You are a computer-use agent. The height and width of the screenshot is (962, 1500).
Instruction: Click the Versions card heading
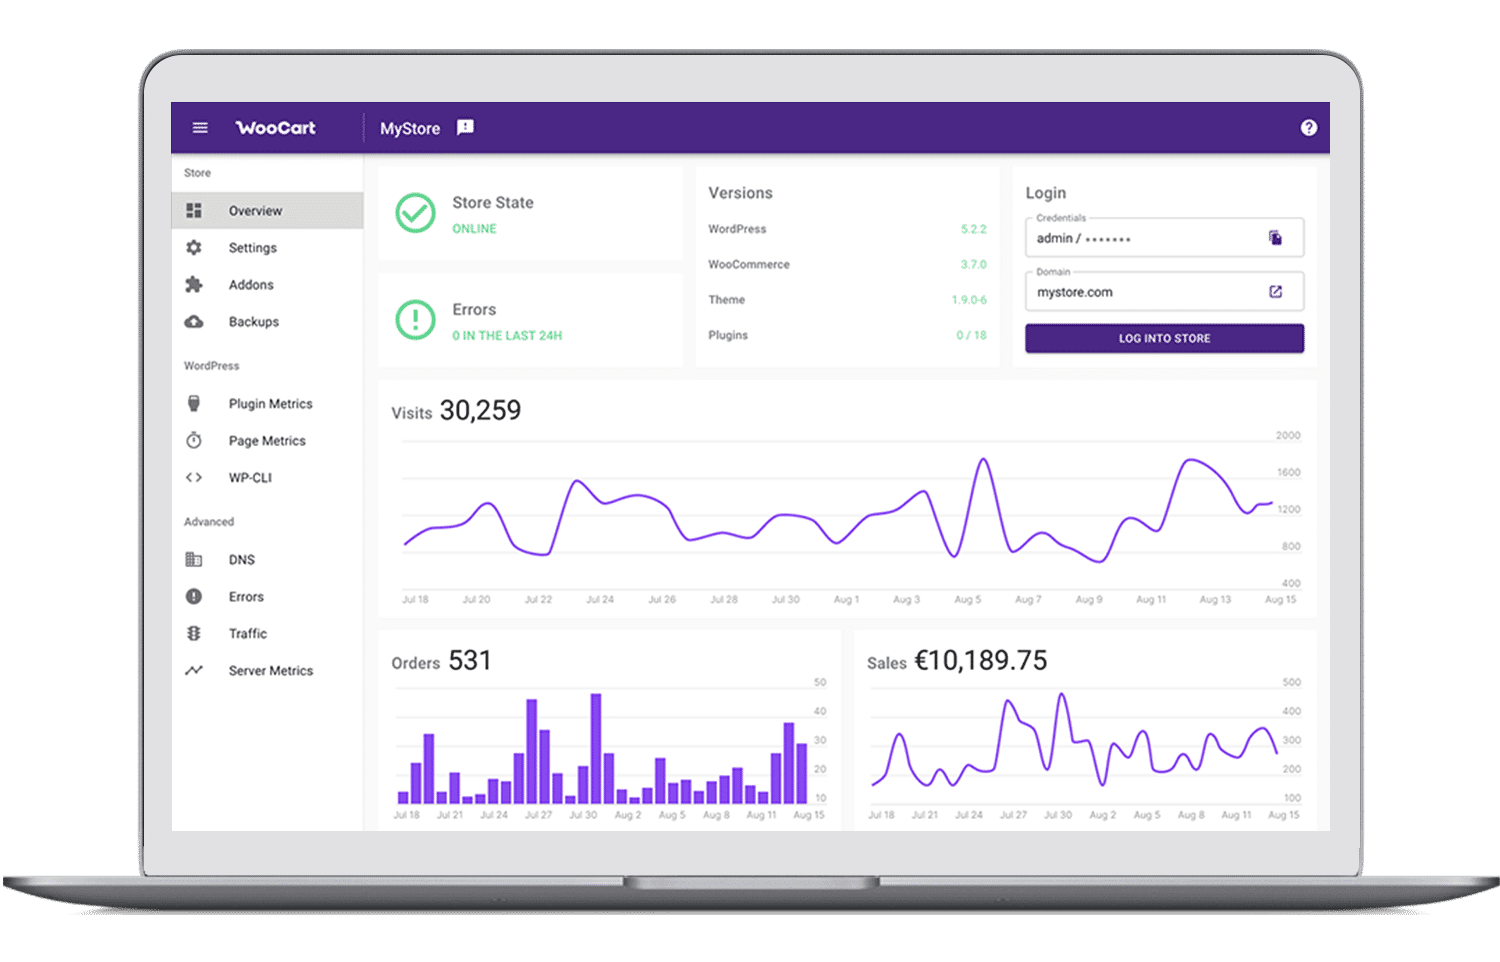pyautogui.click(x=740, y=192)
